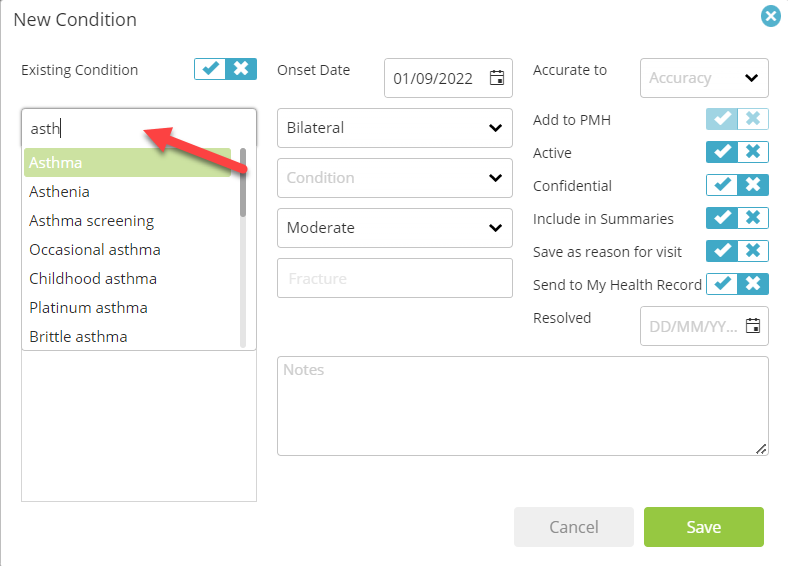Select Asthma from suggestion list
This screenshot has width=788, height=566.
point(128,162)
